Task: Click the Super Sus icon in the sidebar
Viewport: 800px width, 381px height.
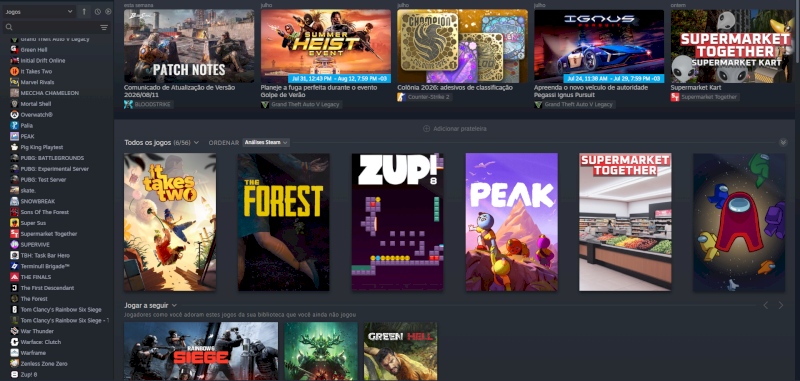Action: tap(14, 223)
